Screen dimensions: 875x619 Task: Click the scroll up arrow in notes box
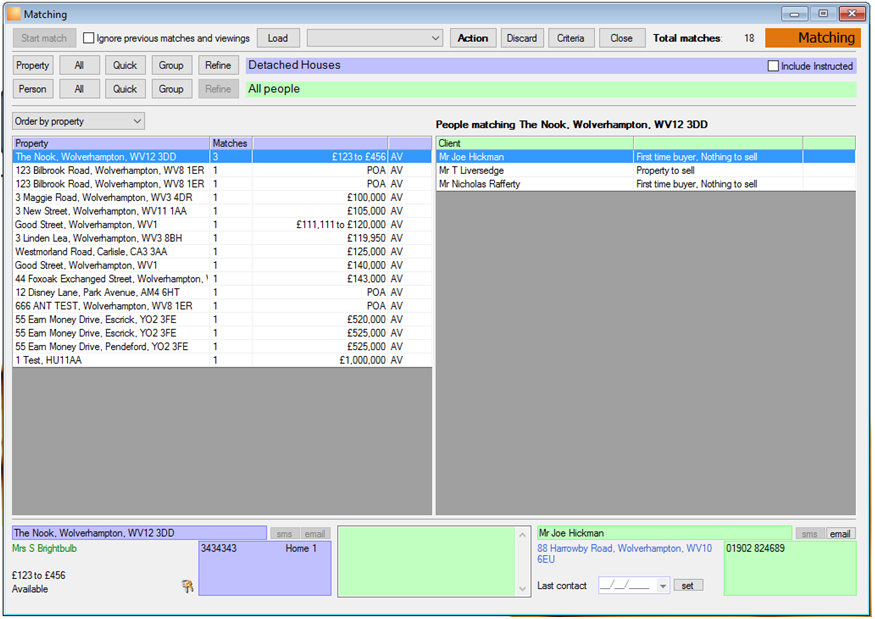click(522, 535)
